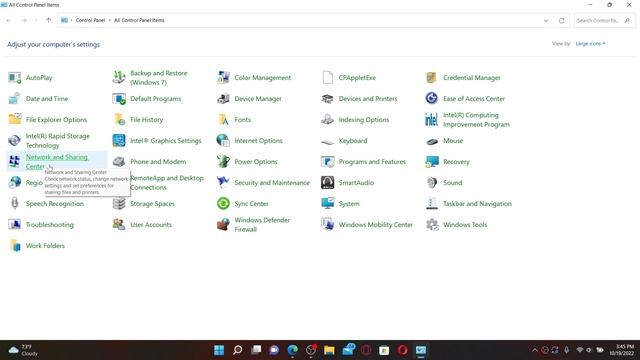The width and height of the screenshot is (640, 360).
Task: Open the Sync Center icon
Action: coord(223,203)
